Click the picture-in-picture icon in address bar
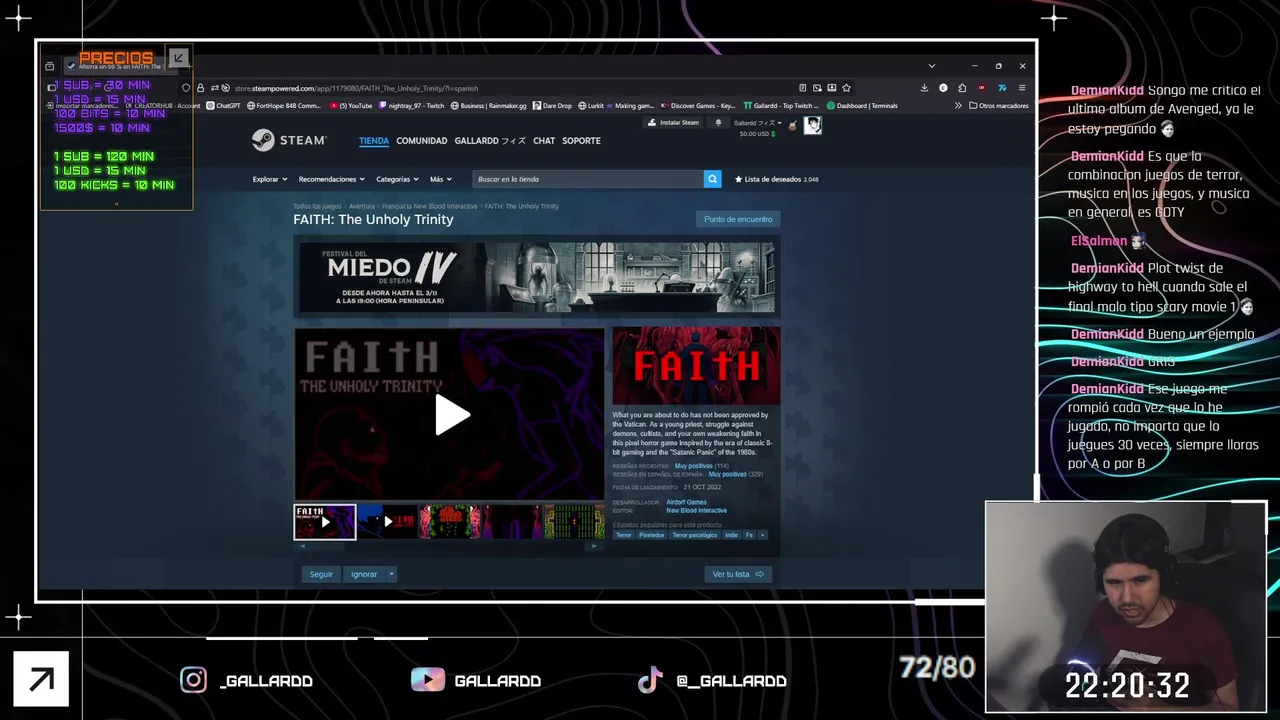The image size is (1280, 720). (x=817, y=88)
